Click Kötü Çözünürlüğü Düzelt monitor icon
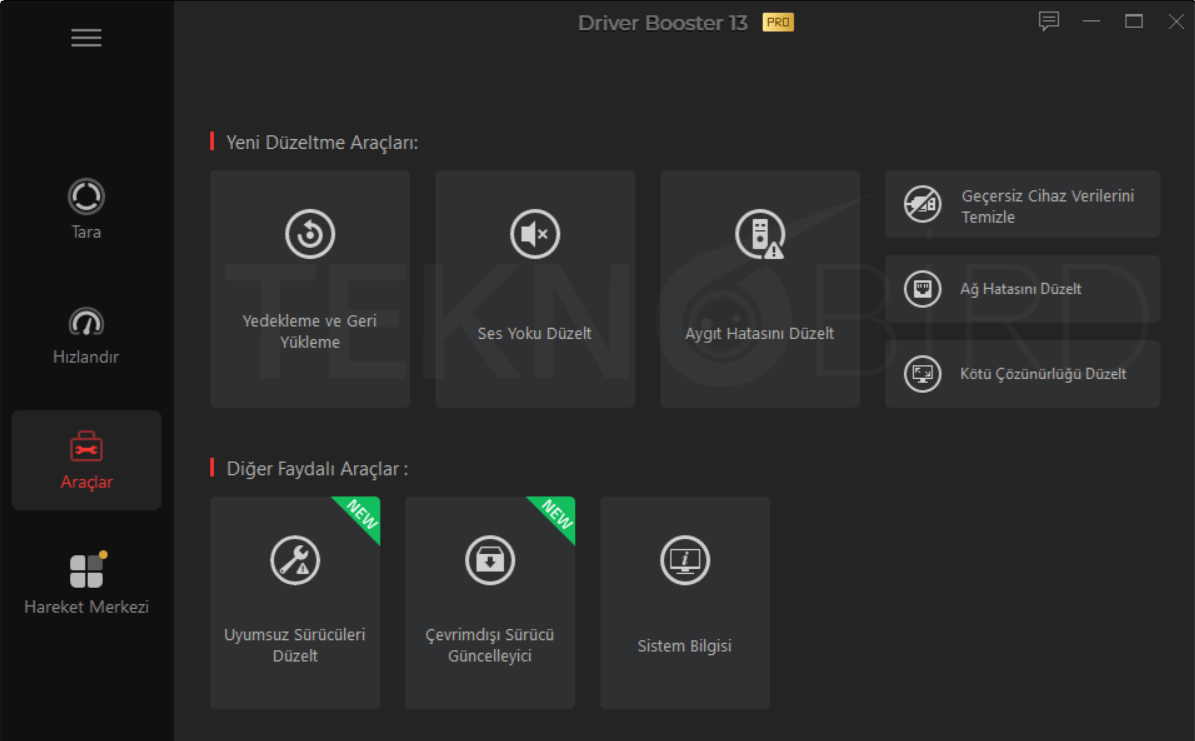 click(922, 374)
